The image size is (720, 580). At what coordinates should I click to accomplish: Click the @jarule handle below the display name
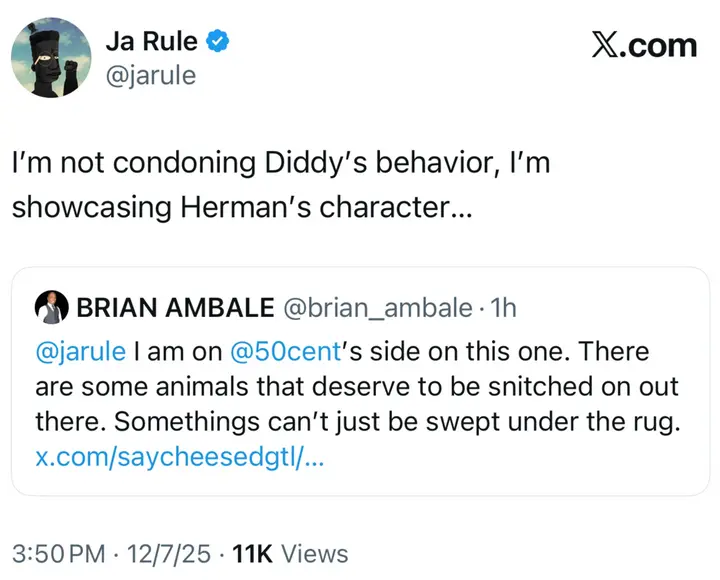(x=151, y=76)
